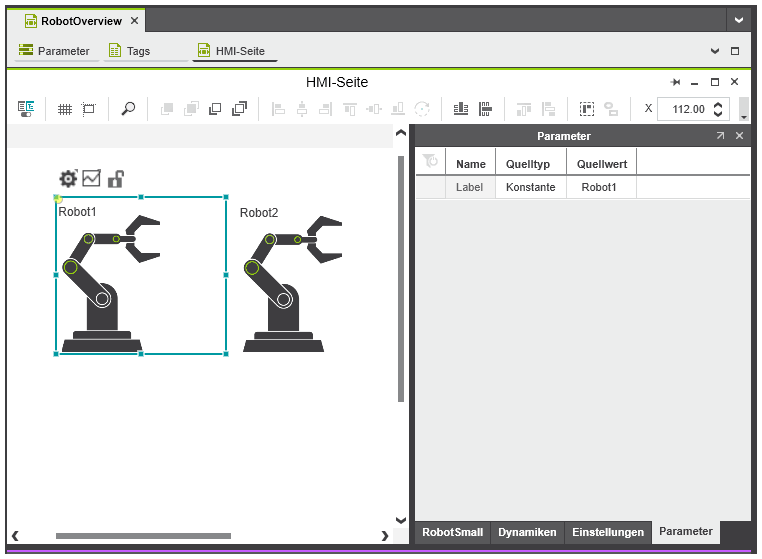Viewport: 762px width, 559px height.
Task: Click the magnifier zoom tool
Action: tap(128, 109)
